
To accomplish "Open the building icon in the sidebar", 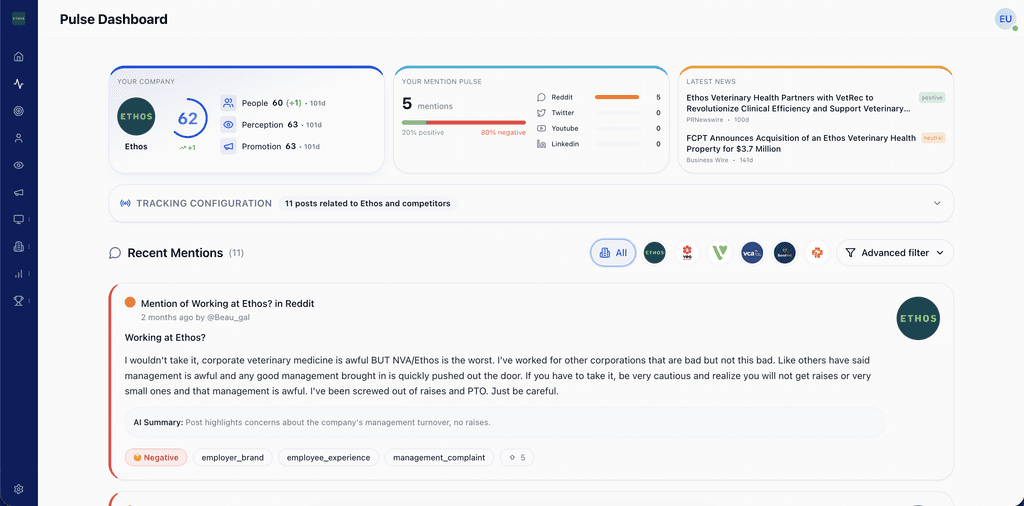I will 19,246.
